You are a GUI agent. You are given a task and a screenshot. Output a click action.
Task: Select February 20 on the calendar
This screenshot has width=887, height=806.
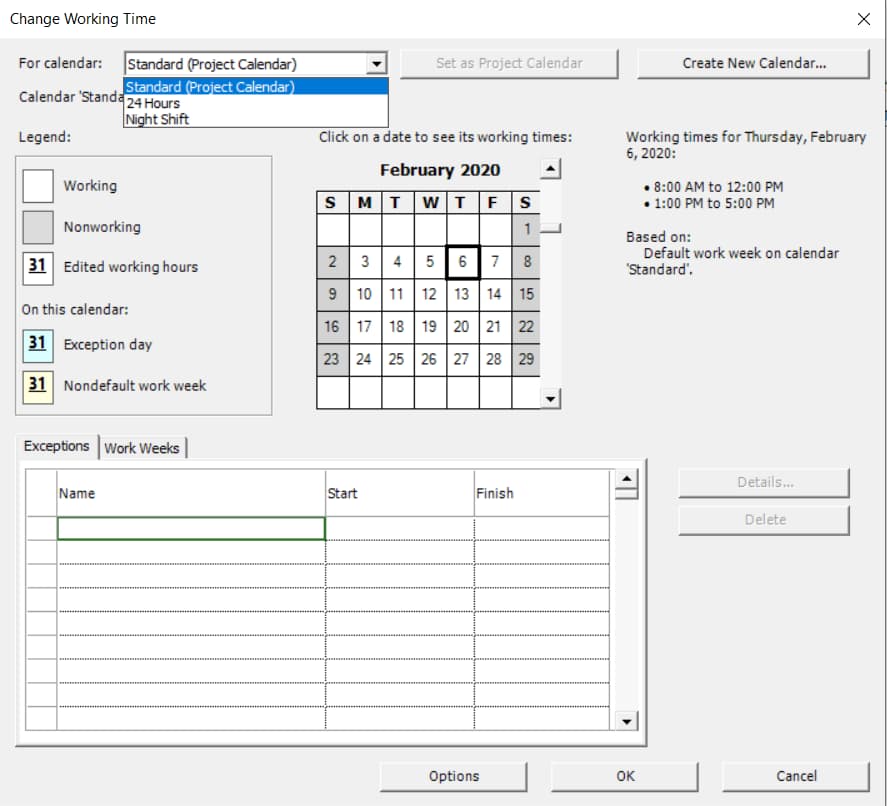point(461,326)
